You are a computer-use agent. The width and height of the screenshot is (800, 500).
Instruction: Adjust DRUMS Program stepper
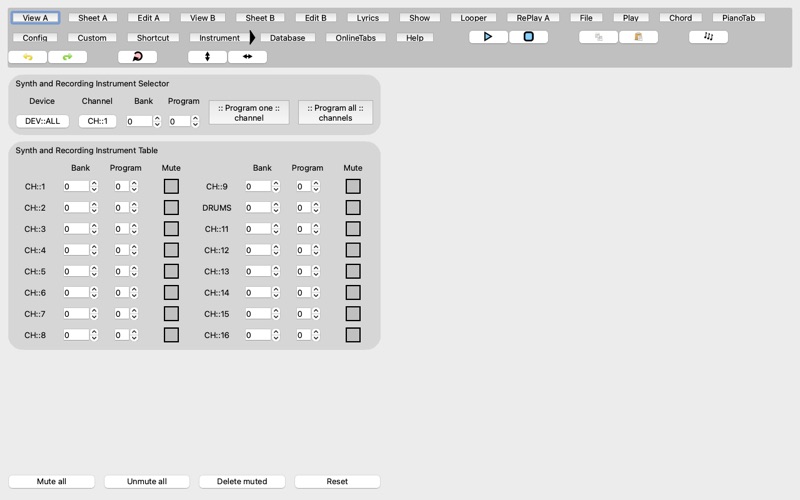point(316,208)
